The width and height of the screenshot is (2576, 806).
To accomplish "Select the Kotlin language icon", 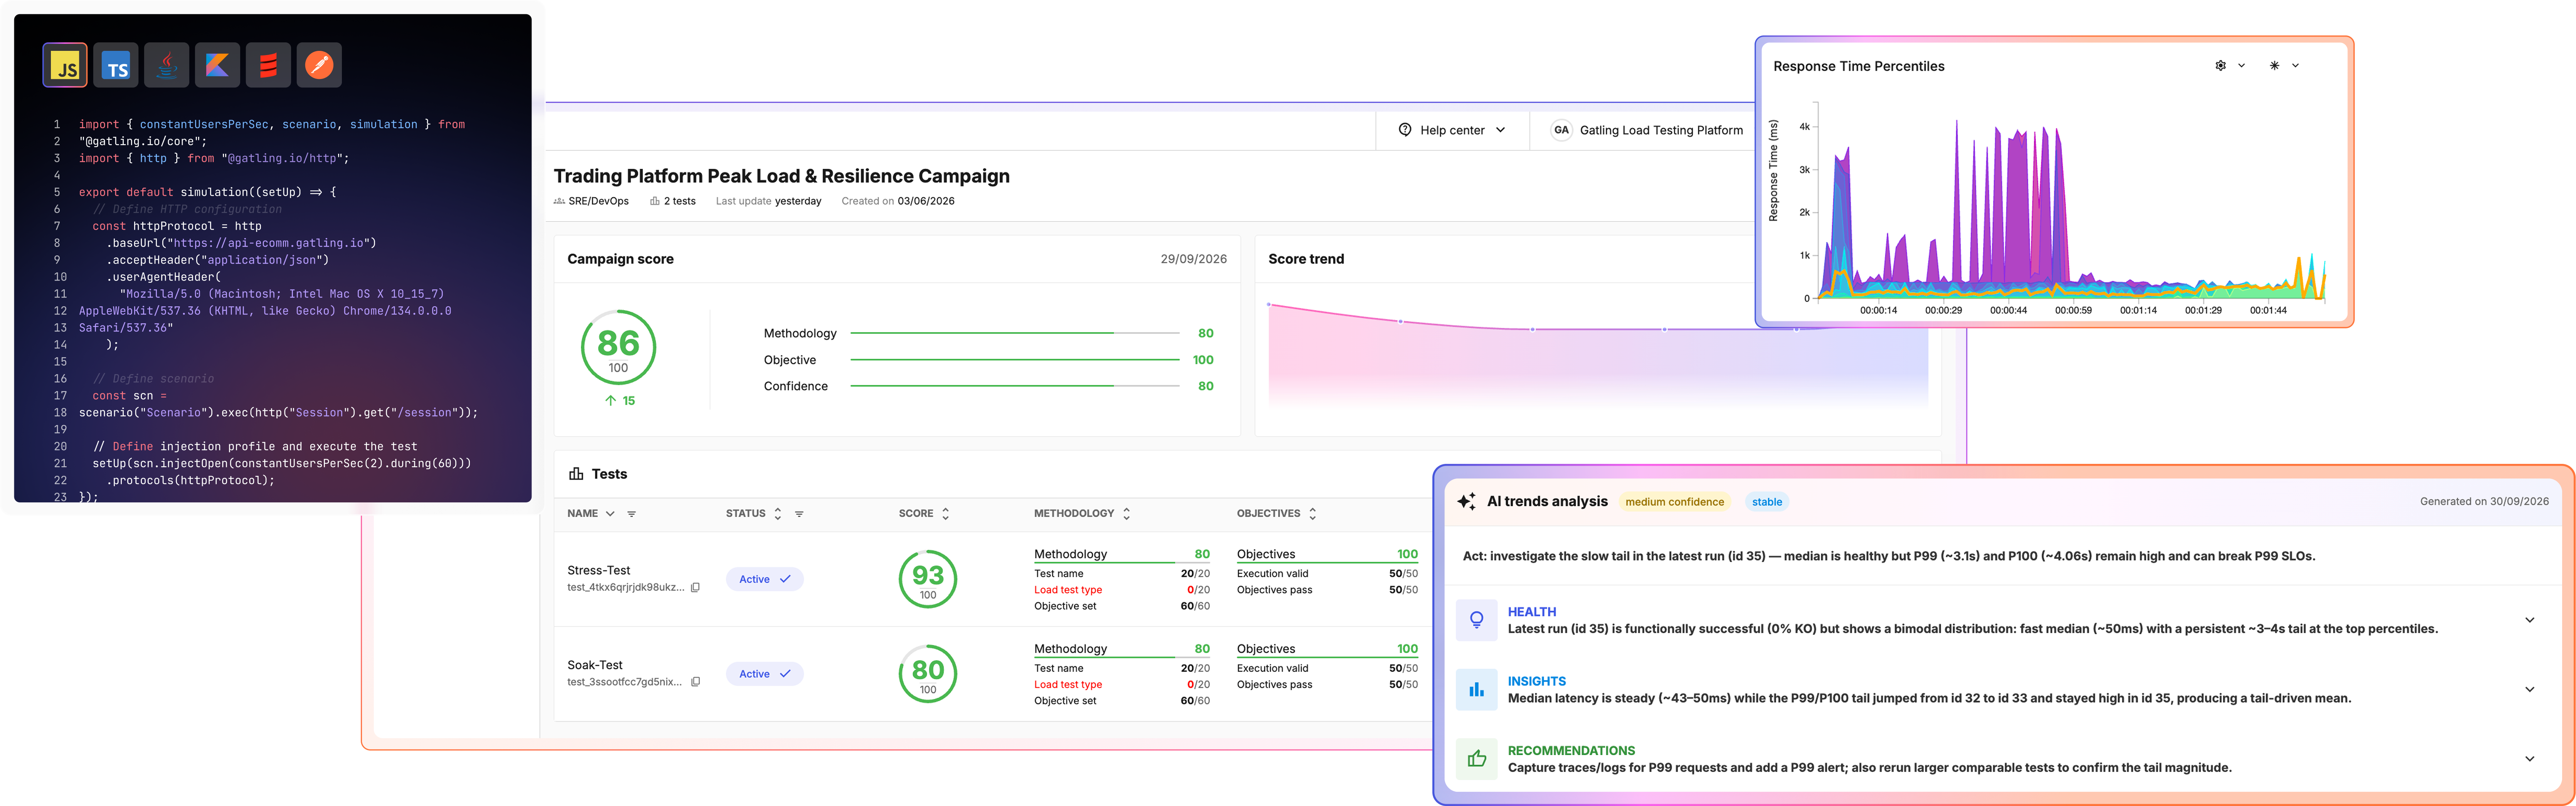I will pyautogui.click(x=217, y=66).
